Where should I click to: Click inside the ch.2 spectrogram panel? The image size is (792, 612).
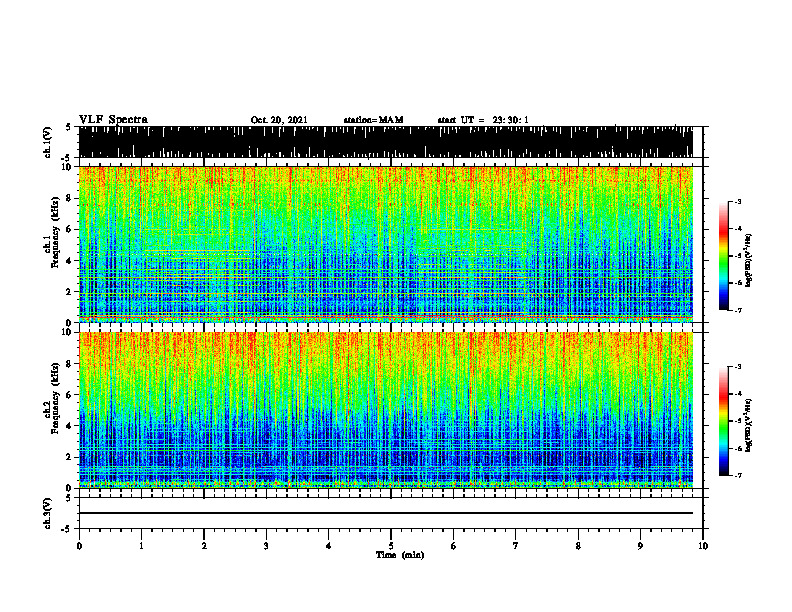[386, 410]
